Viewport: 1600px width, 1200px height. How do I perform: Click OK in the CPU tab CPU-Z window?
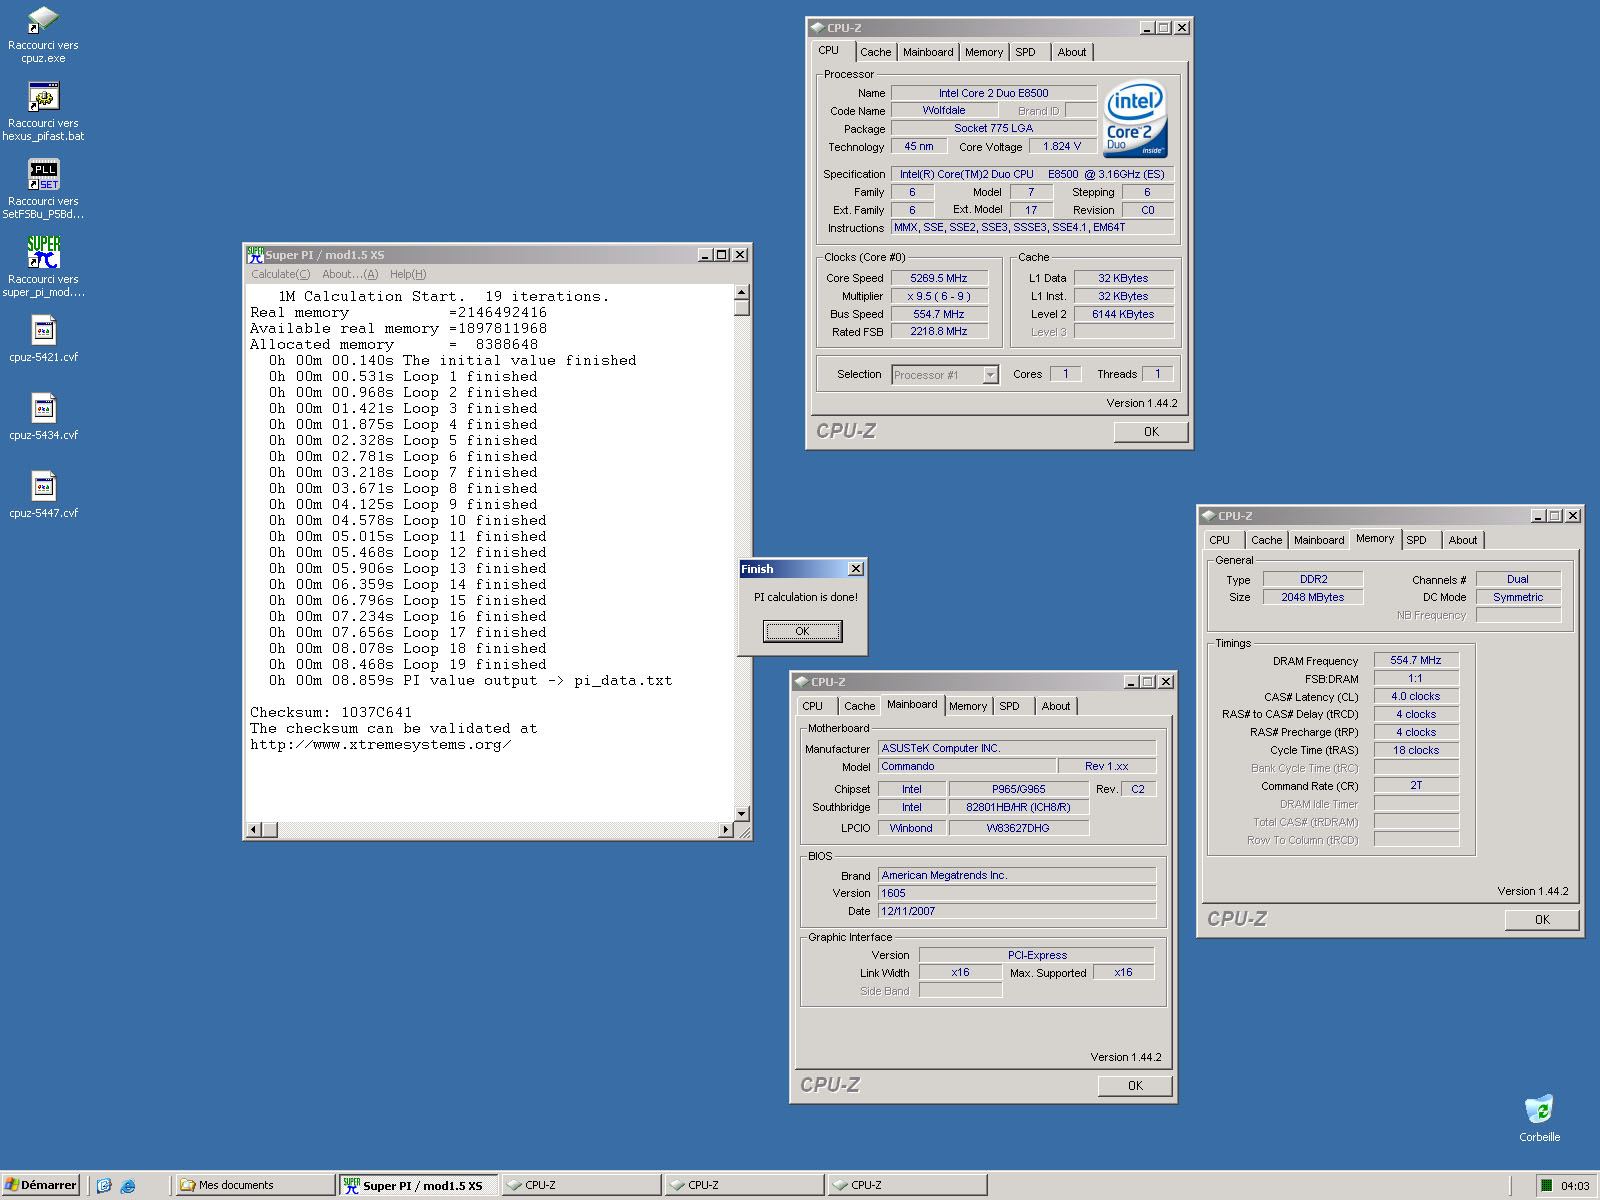pos(1151,432)
